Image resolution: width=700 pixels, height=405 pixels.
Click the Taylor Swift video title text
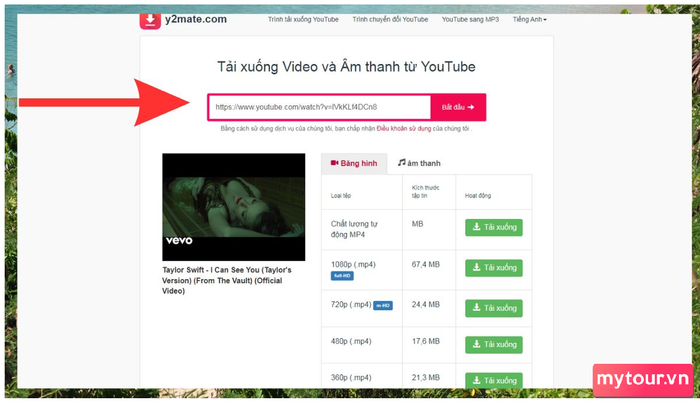[x=227, y=280]
